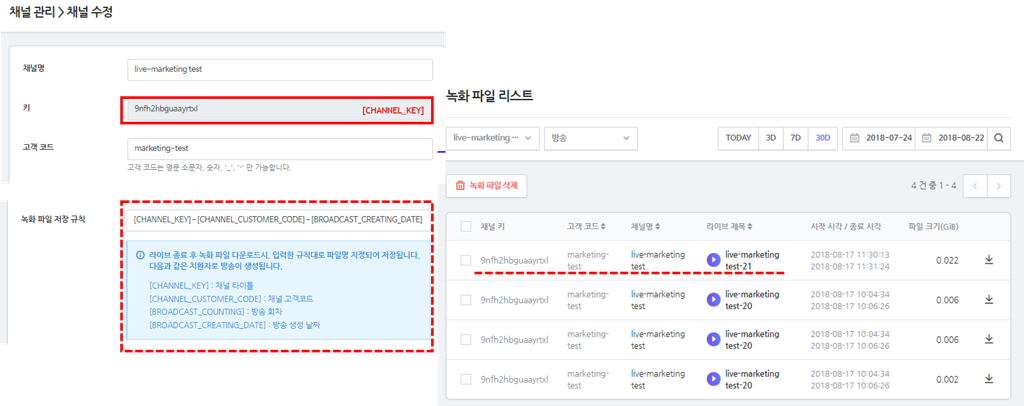Select the checkbox of the 0.002 GiB row

466,379
